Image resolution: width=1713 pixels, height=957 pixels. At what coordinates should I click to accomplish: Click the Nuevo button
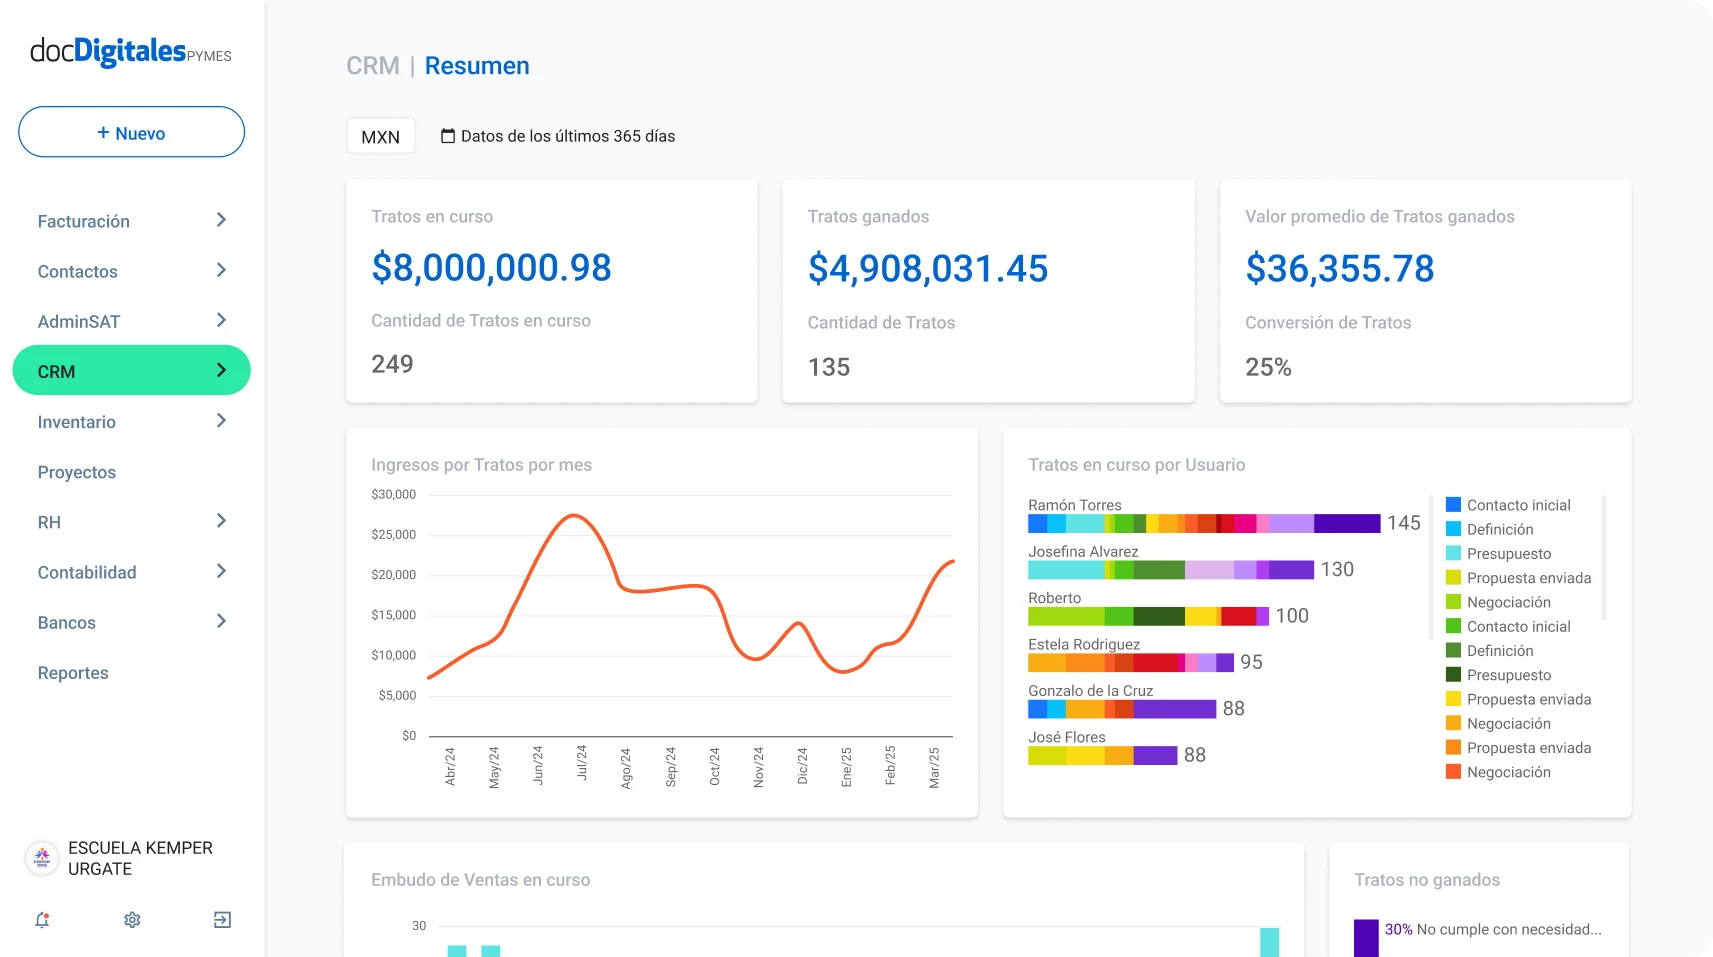click(131, 132)
